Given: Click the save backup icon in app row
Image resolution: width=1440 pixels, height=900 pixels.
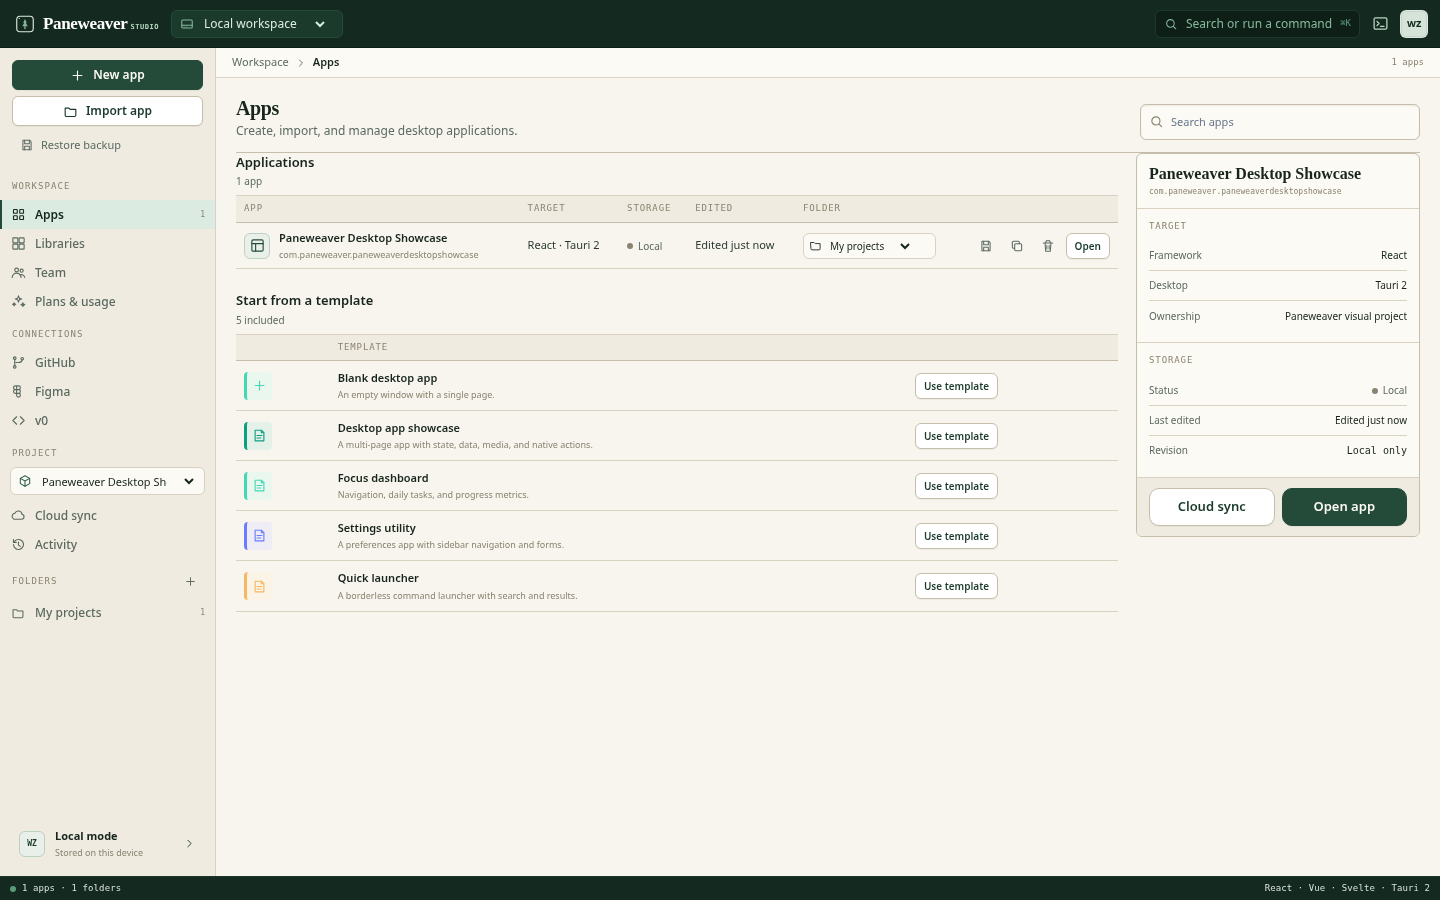Looking at the screenshot, I should 986,246.
